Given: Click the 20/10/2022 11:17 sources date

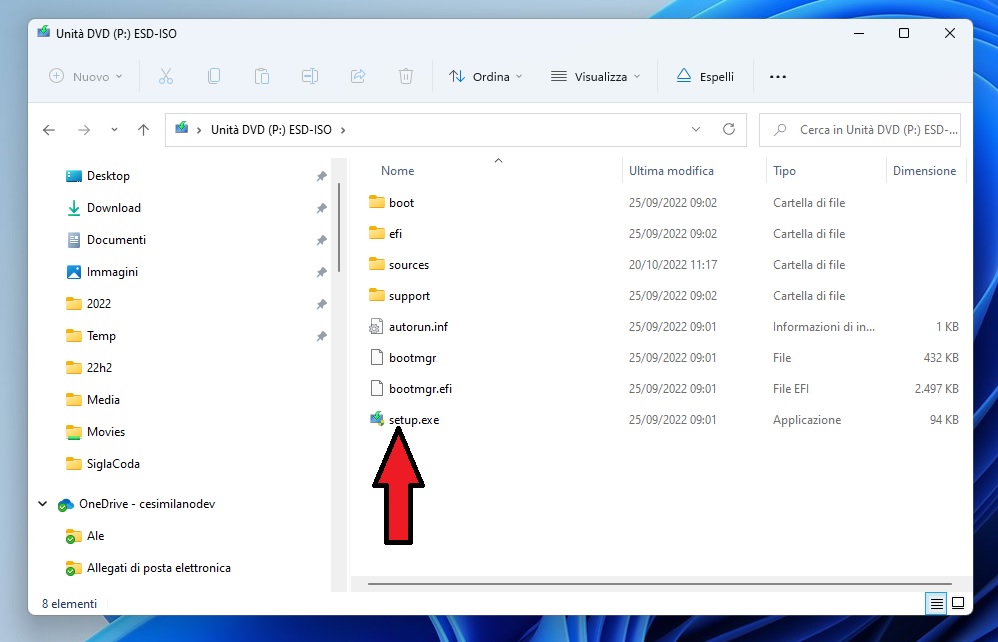Looking at the screenshot, I should coord(673,264).
